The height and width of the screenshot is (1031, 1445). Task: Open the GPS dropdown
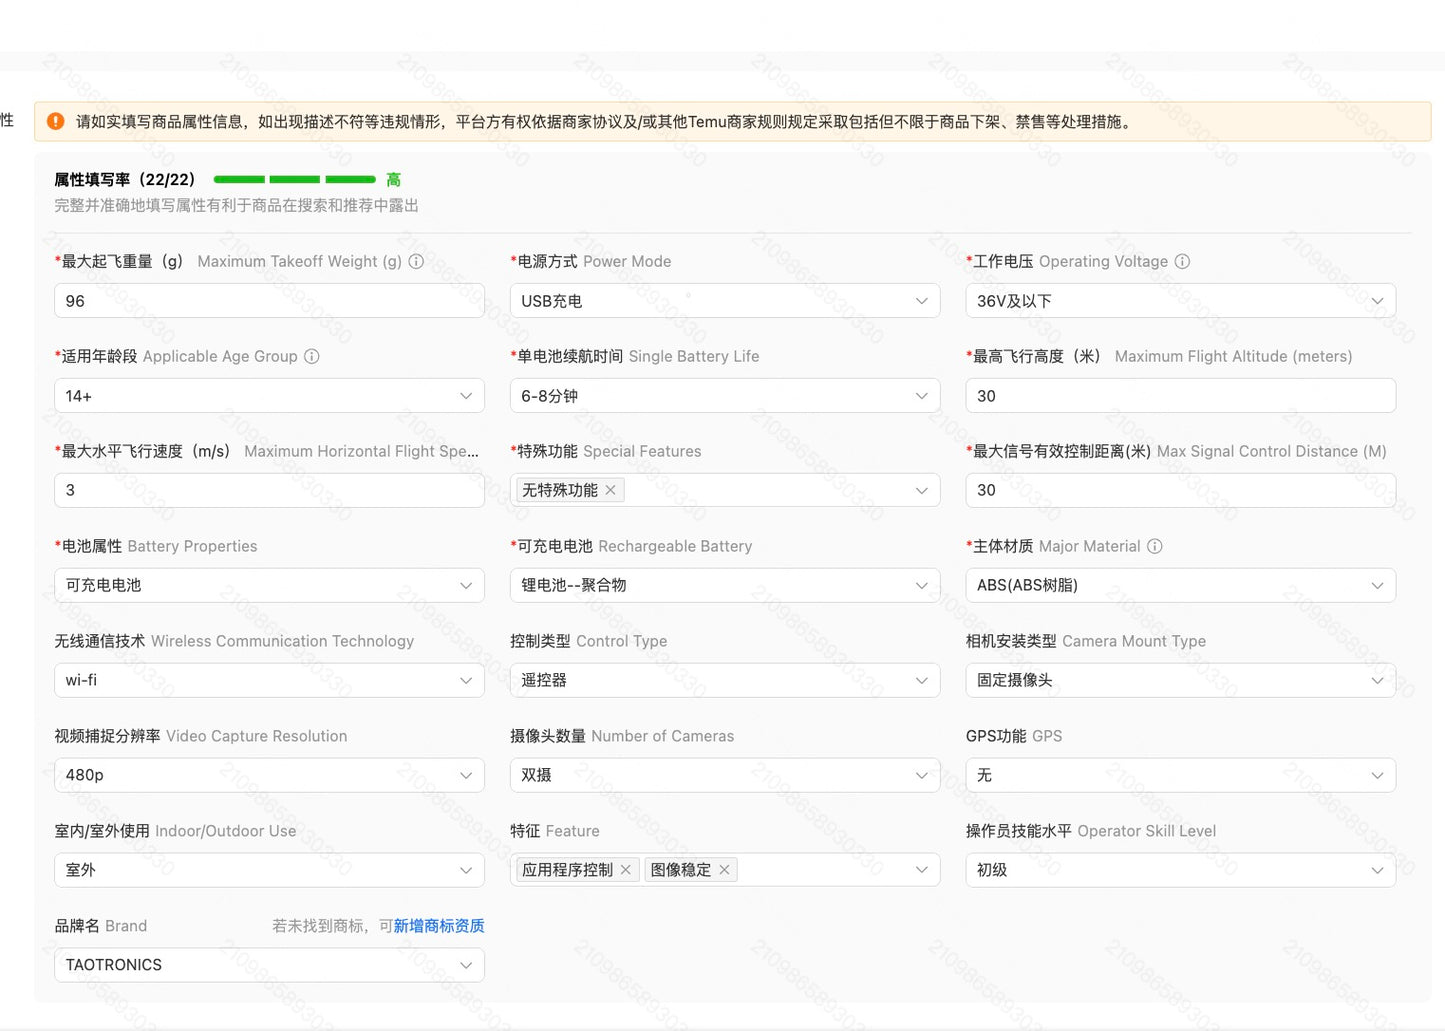1180,775
